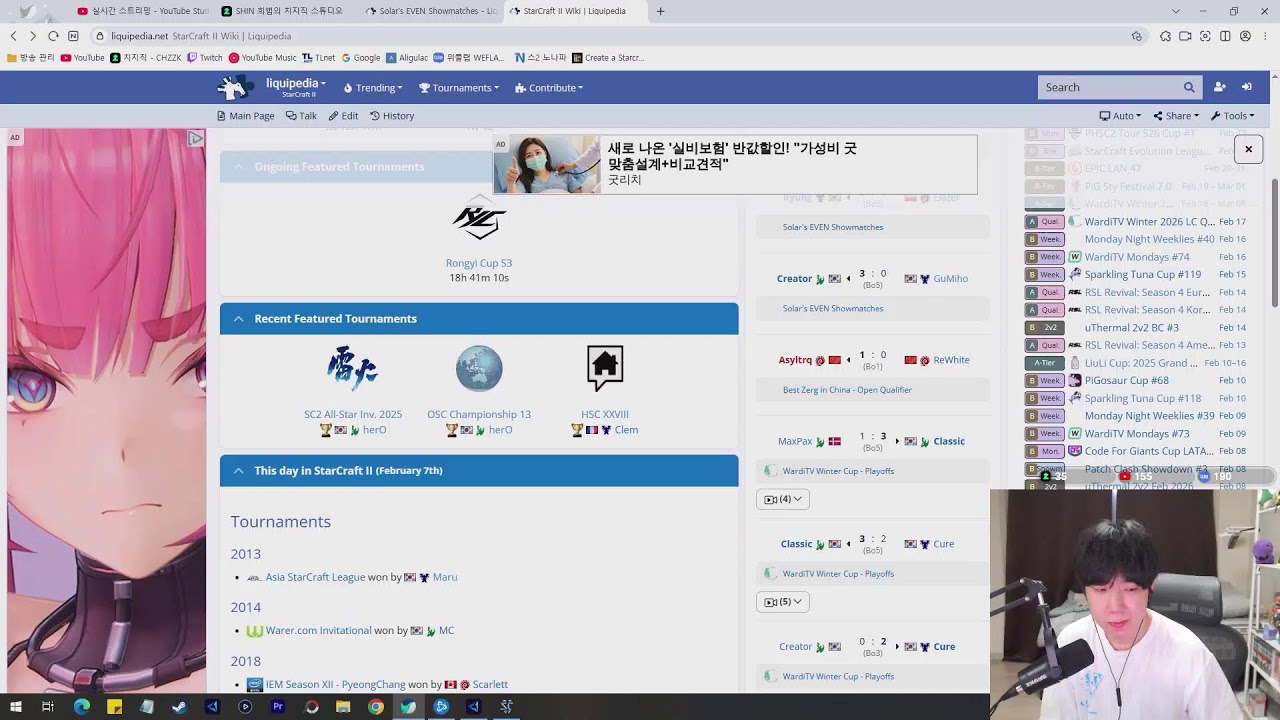Image resolution: width=1280 pixels, height=720 pixels.
Task: Open WardiTV Winter 2026 LC Q... entry
Action: tap(1150, 222)
